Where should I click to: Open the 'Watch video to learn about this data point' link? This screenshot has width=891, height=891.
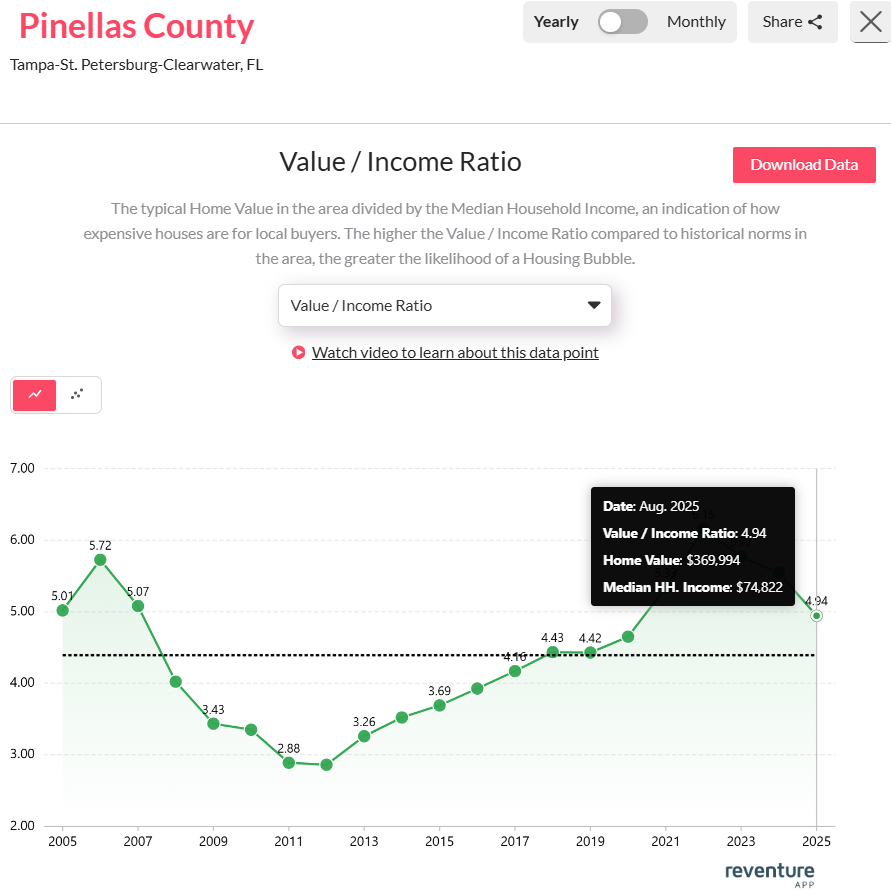(x=455, y=352)
